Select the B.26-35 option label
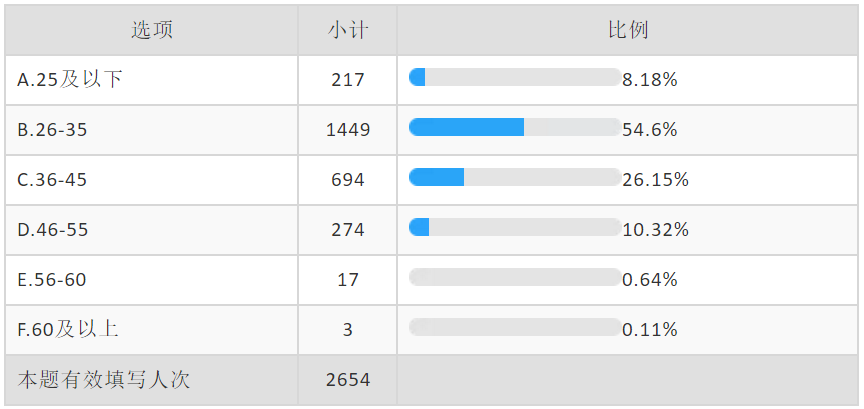Image resolution: width=864 pixels, height=409 pixels. click(52, 130)
